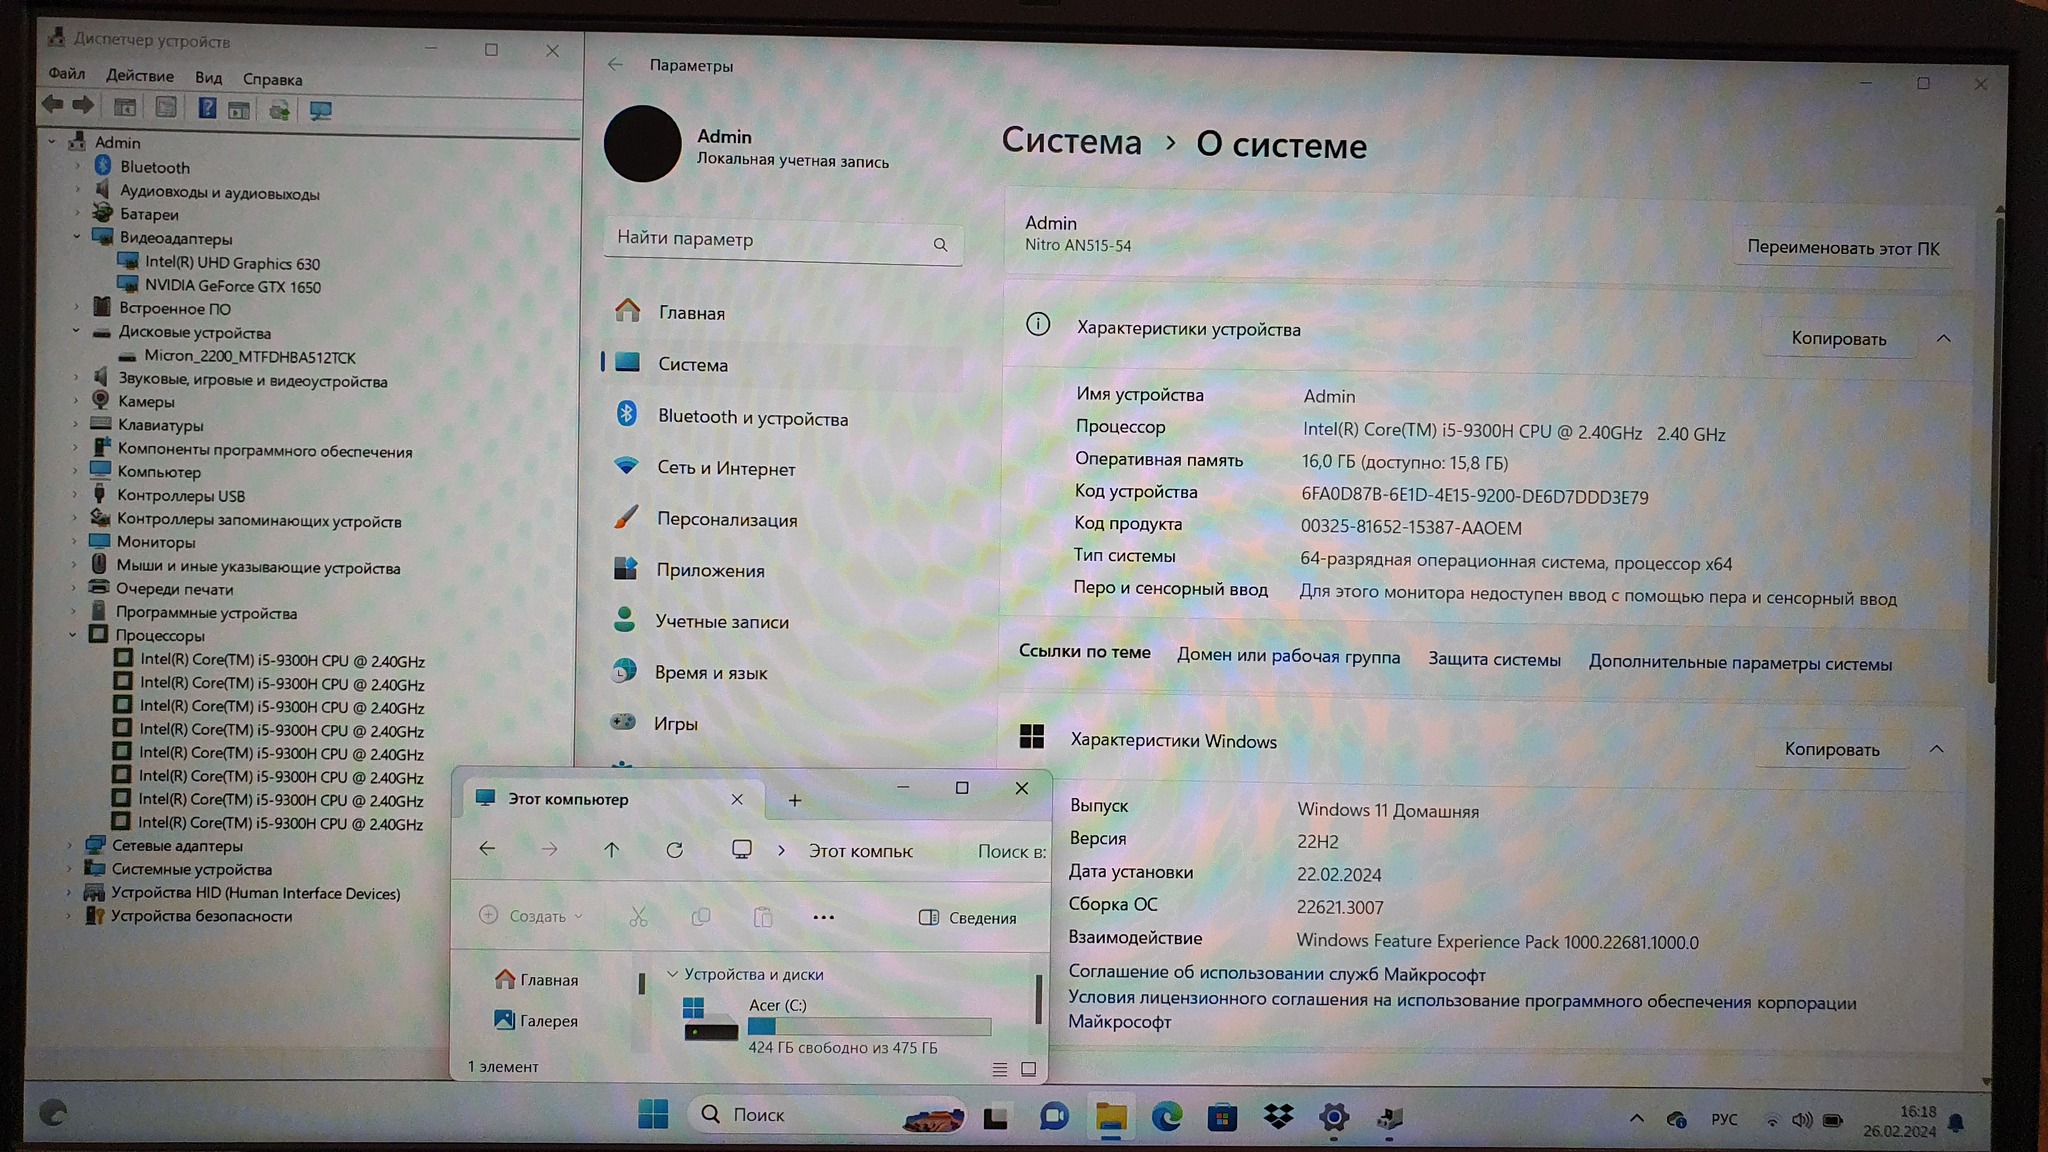The height and width of the screenshot is (1152, 2048).
Task: Open the Explorer more options ellipsis
Action: click(x=823, y=917)
